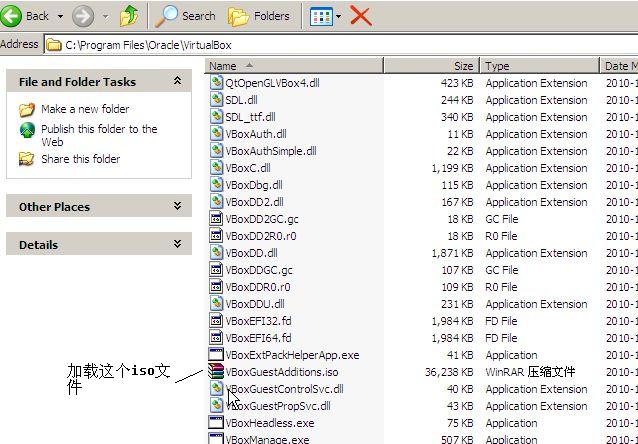
Task: Open the Views dropdown arrow
Action: [x=339, y=17]
